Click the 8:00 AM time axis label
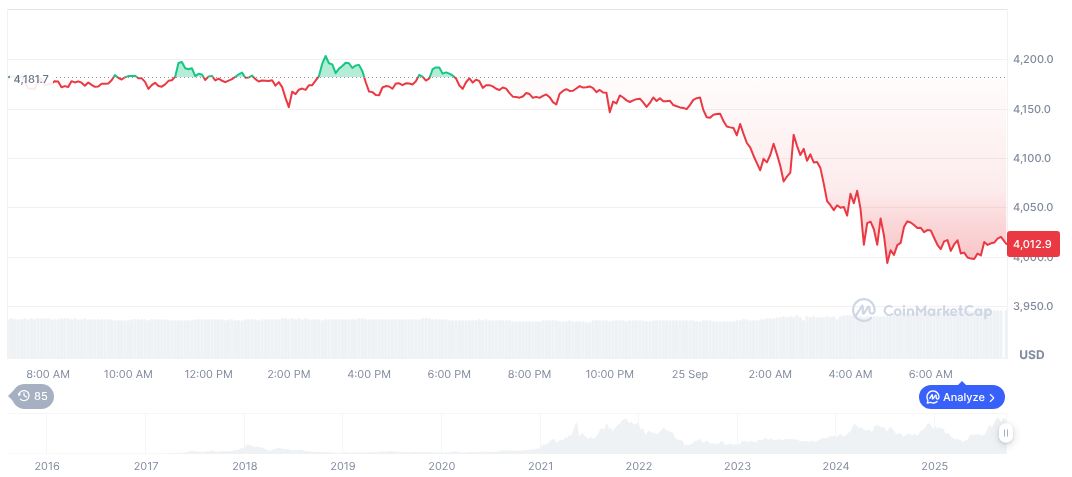The image size is (1072, 477). pyautogui.click(x=48, y=374)
